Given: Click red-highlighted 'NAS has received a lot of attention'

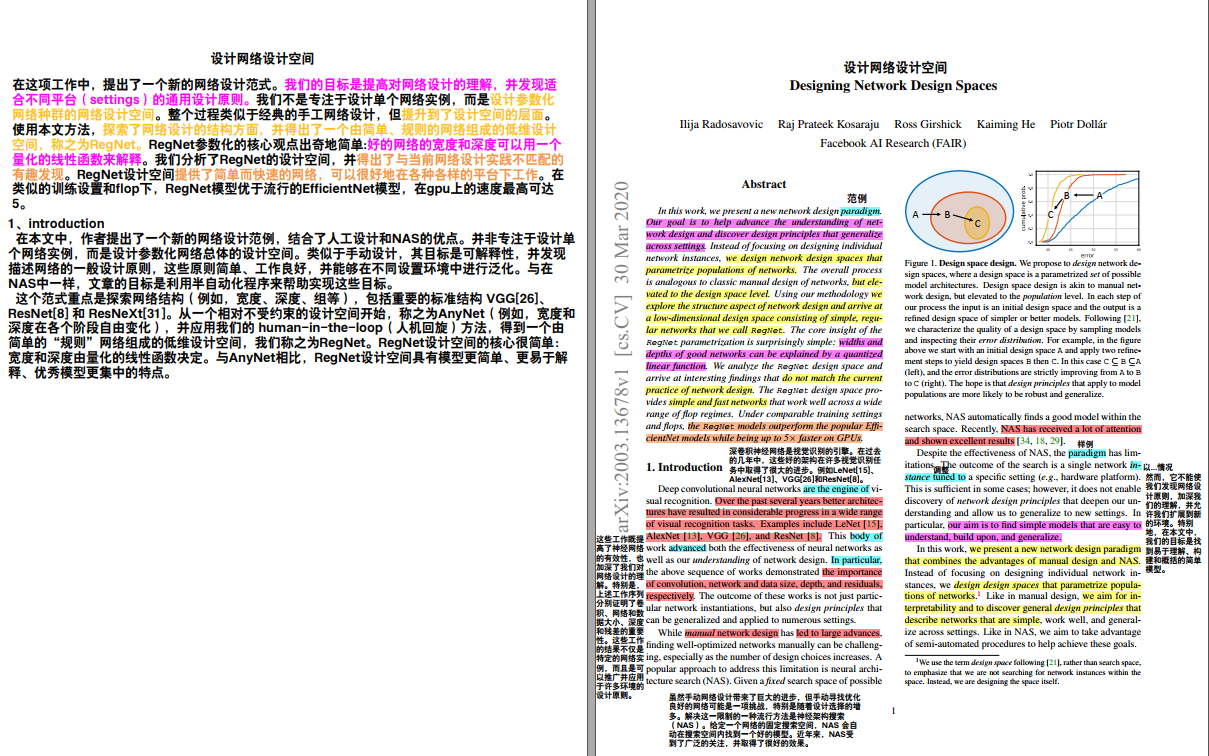Looking at the screenshot, I should 1071,428.
